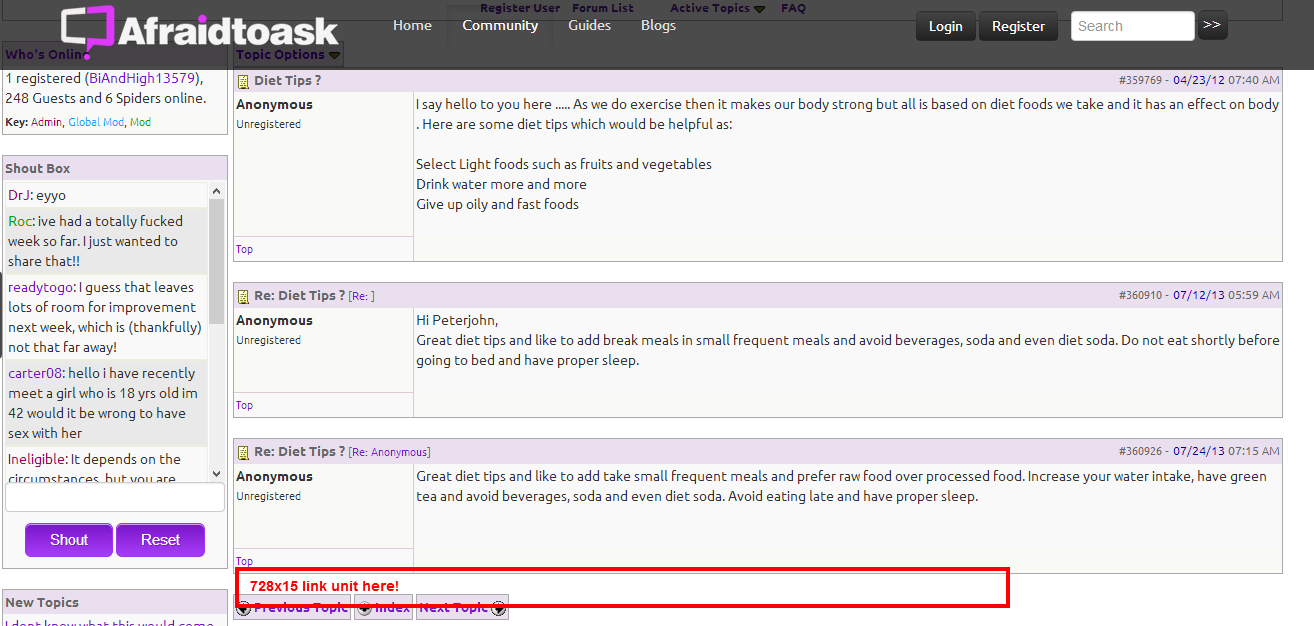Viewport: 1314px width, 626px height.
Task: Open the Active Topics dropdown
Action: 717,8
